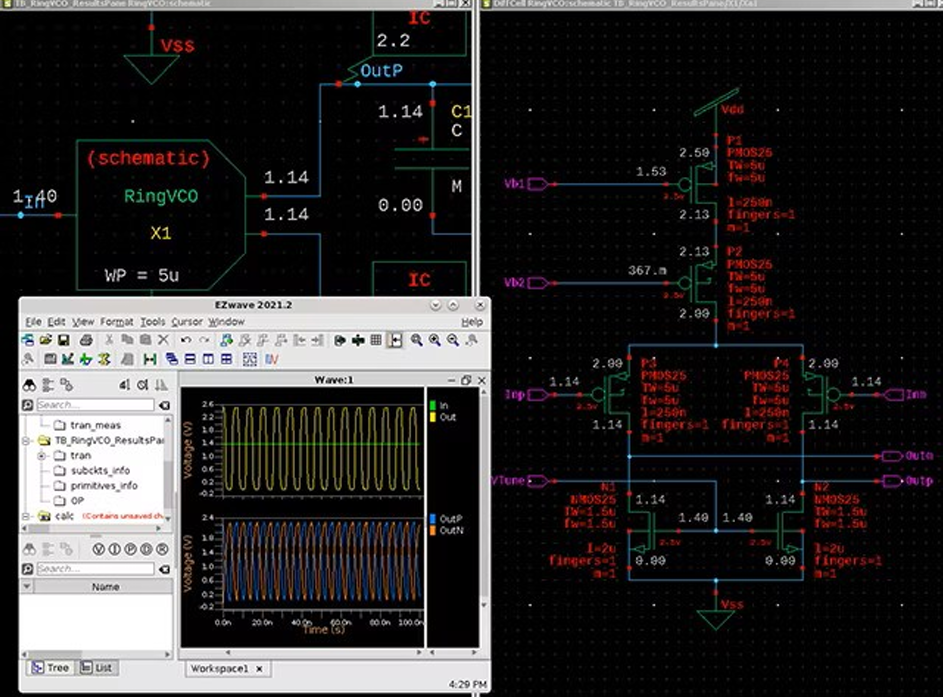Expand the tran folder in tree

43,455
